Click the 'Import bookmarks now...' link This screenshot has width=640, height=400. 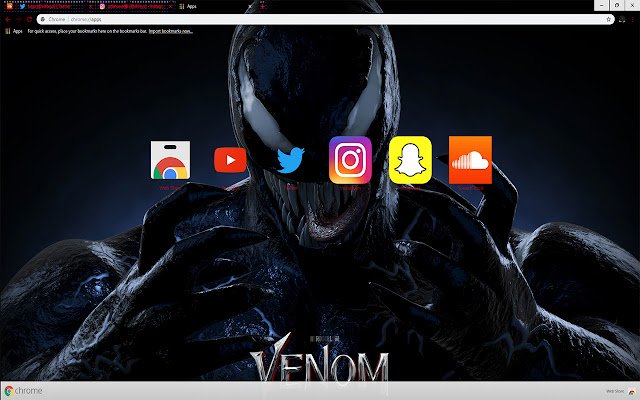pyautogui.click(x=171, y=31)
